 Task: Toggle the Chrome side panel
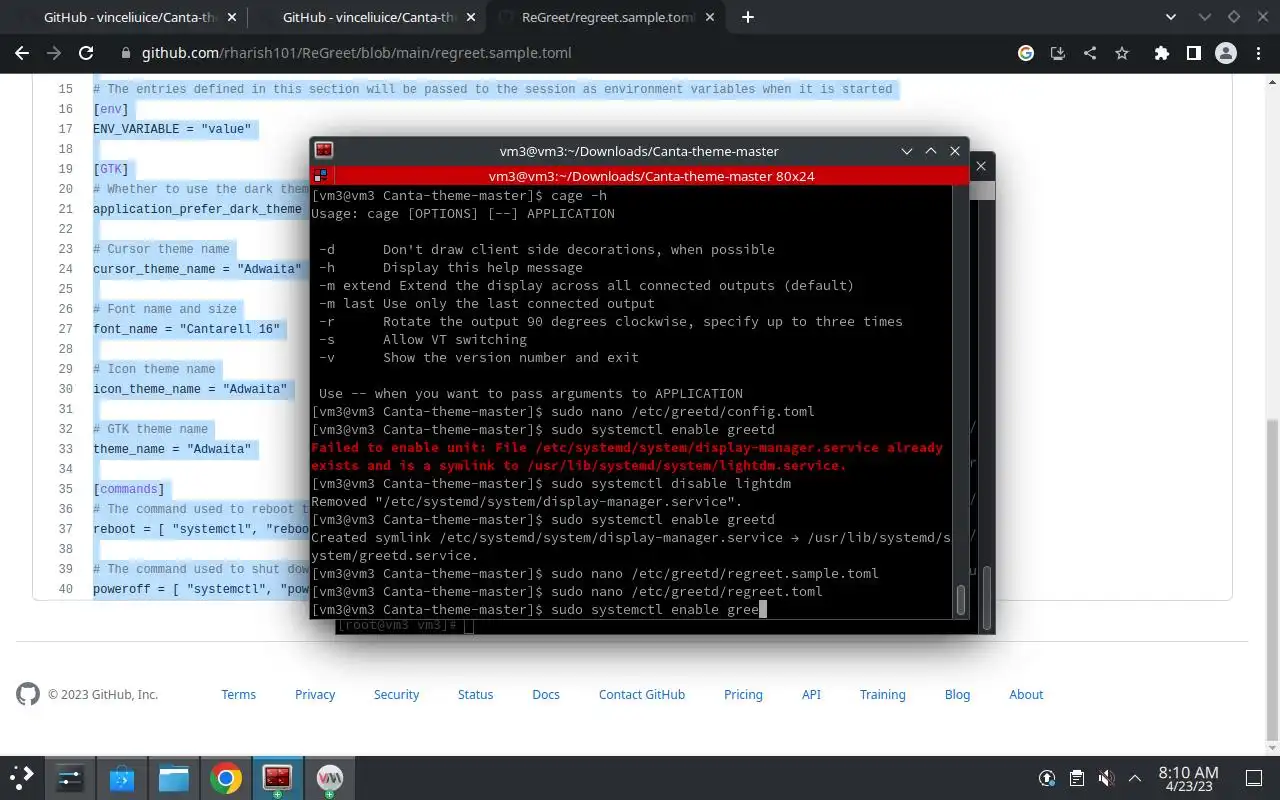1193,53
